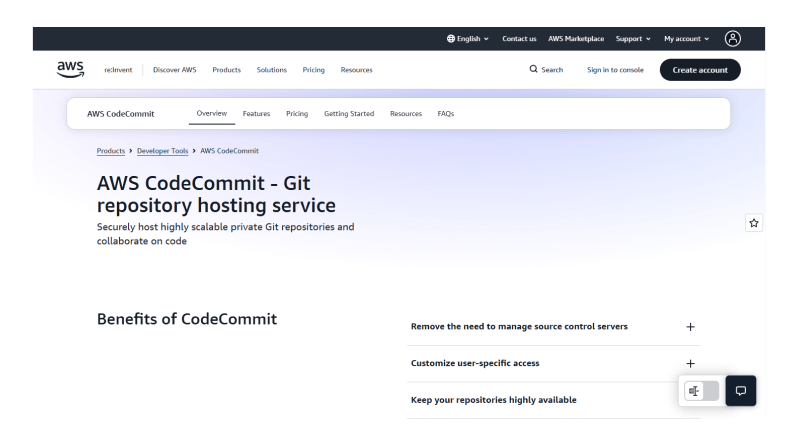Open Pricing in main navigation
The image size is (800, 445).
313,70
